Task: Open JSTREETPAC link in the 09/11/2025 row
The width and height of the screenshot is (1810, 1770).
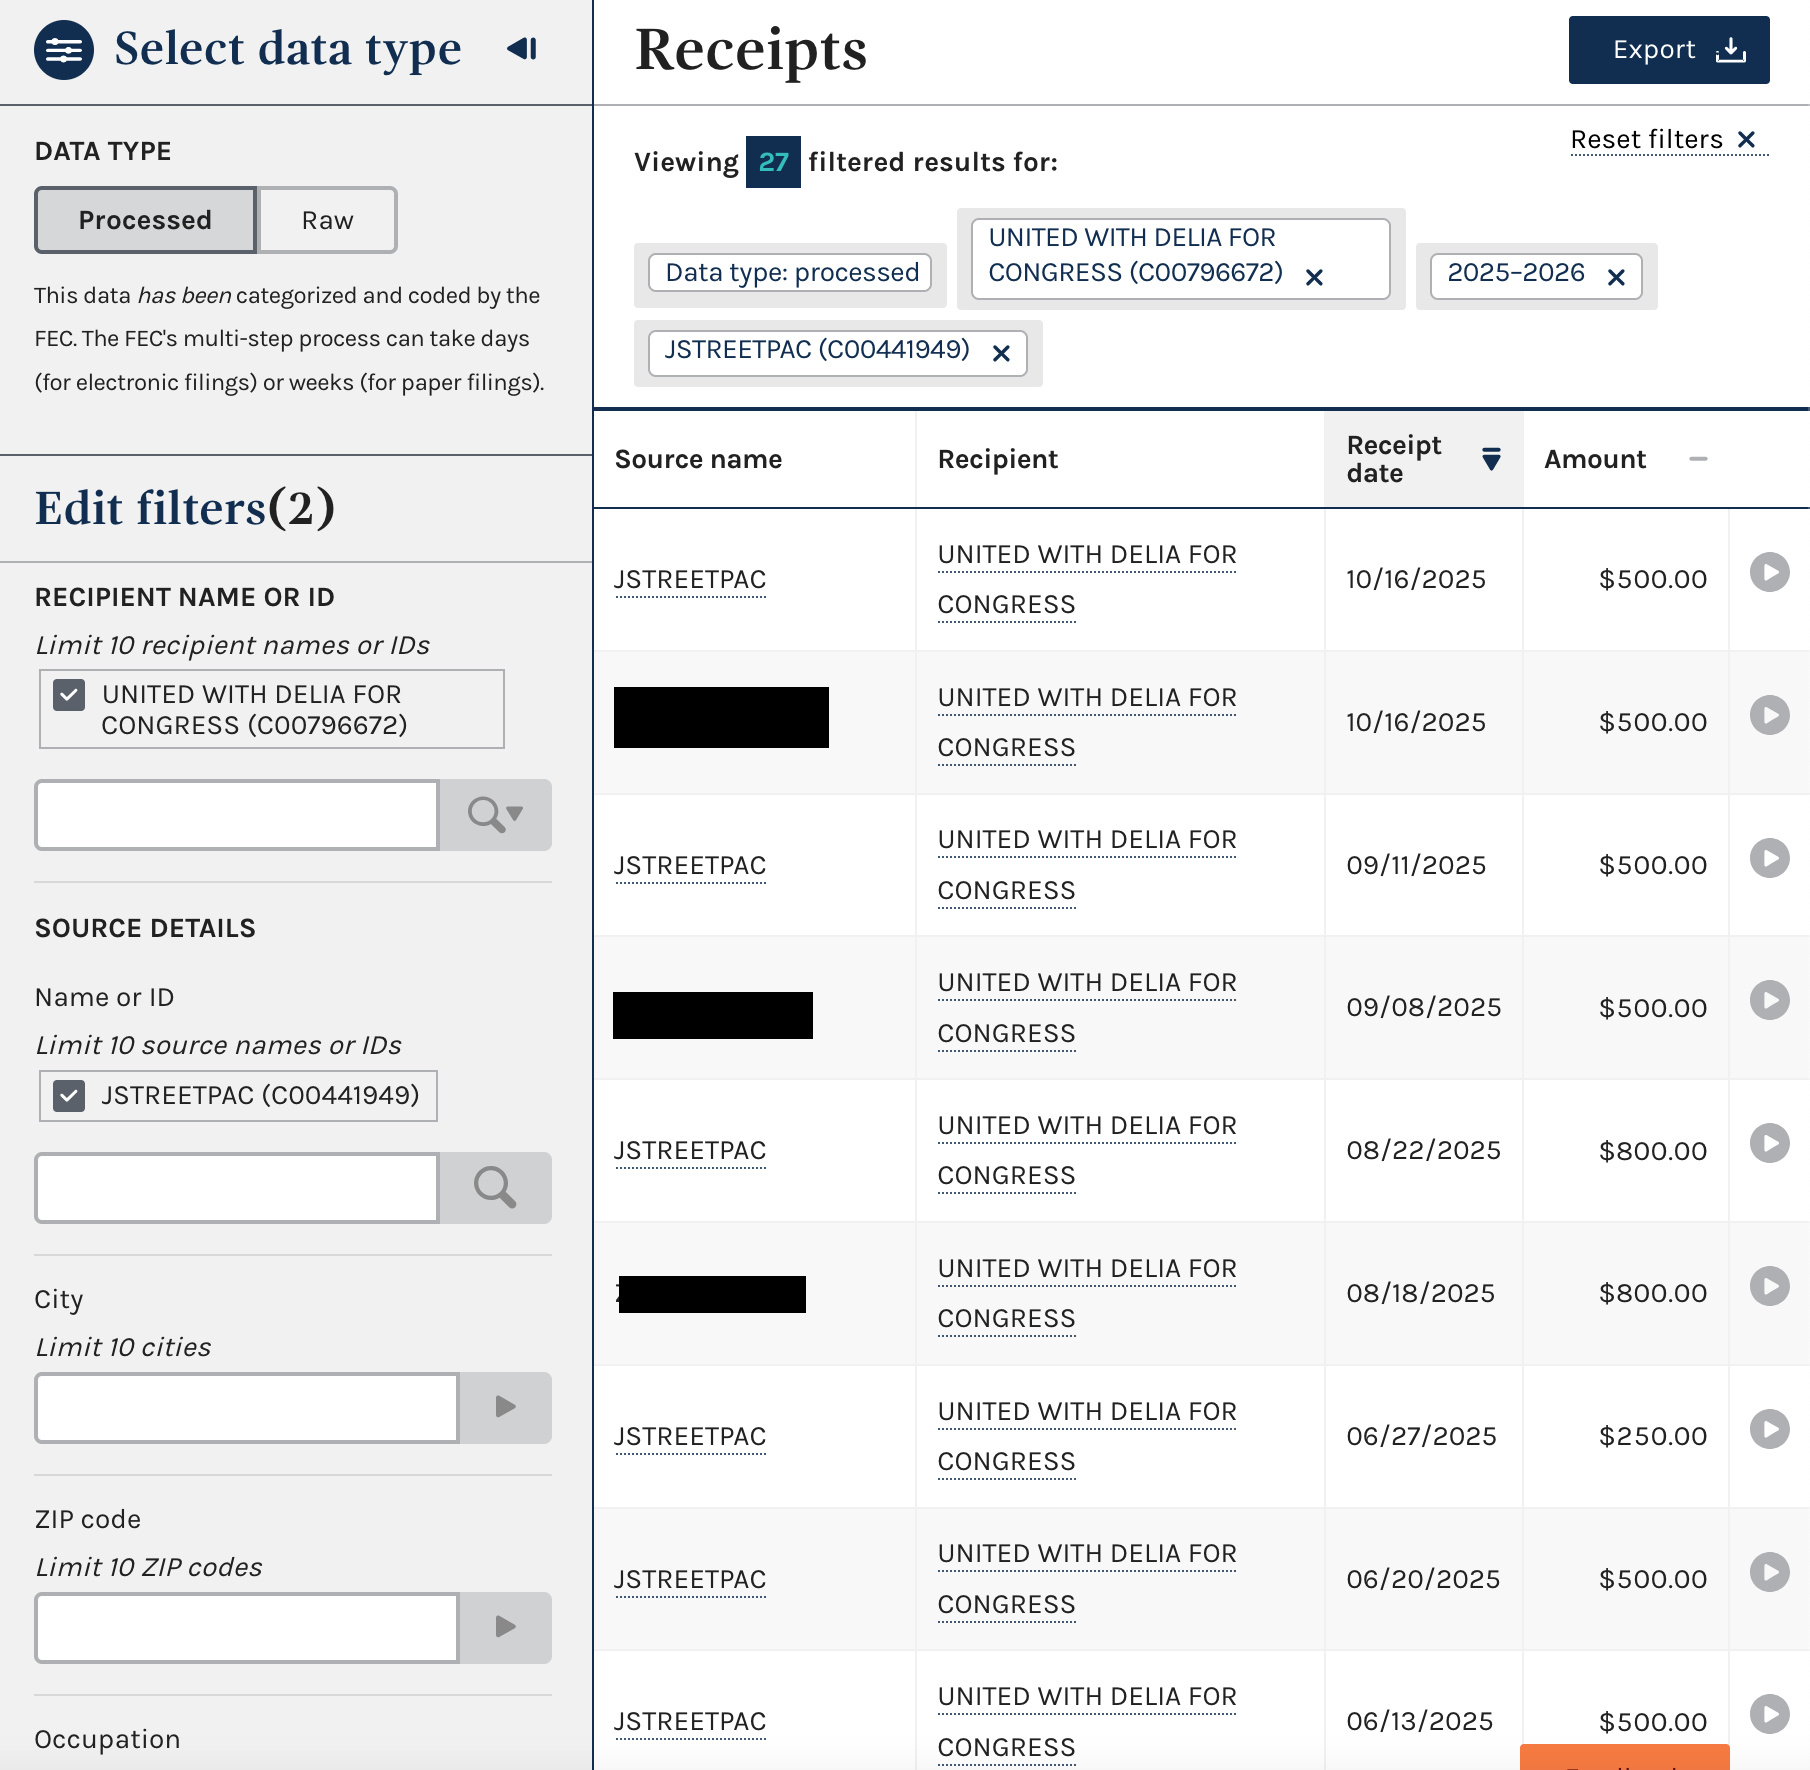Action: click(690, 866)
